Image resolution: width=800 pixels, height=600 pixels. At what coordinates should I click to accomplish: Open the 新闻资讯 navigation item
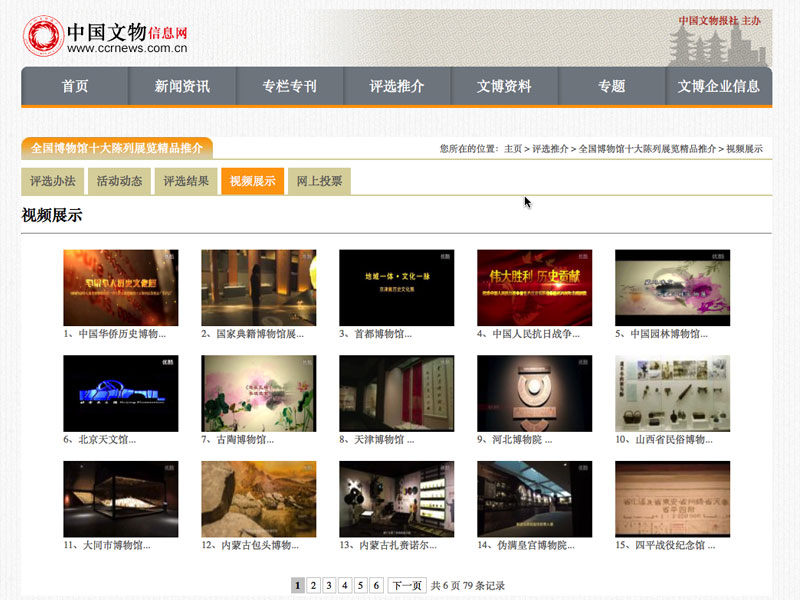click(182, 86)
